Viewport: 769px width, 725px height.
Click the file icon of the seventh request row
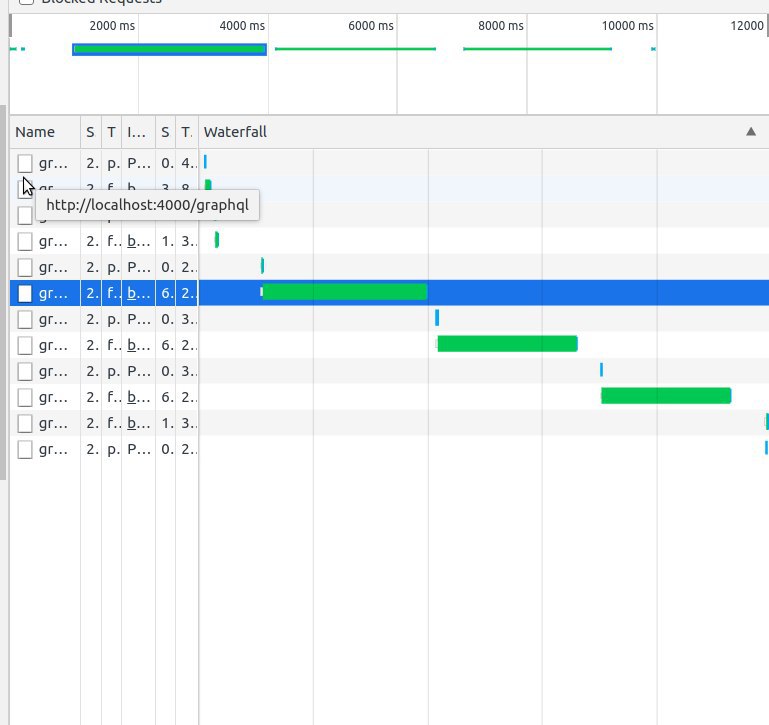tap(25, 319)
